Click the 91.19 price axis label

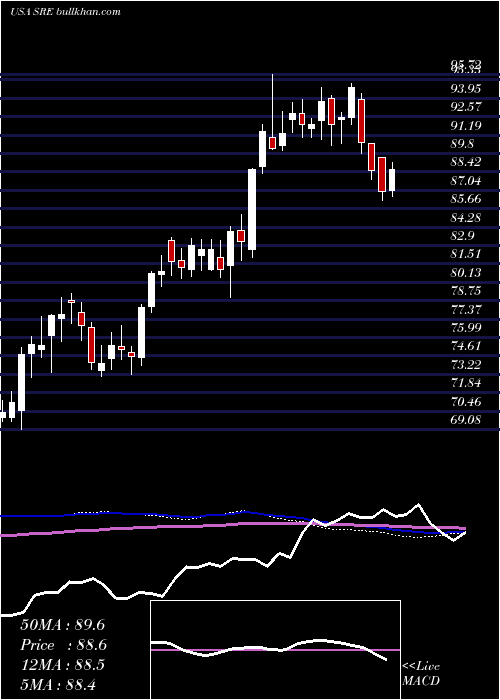pyautogui.click(x=466, y=126)
